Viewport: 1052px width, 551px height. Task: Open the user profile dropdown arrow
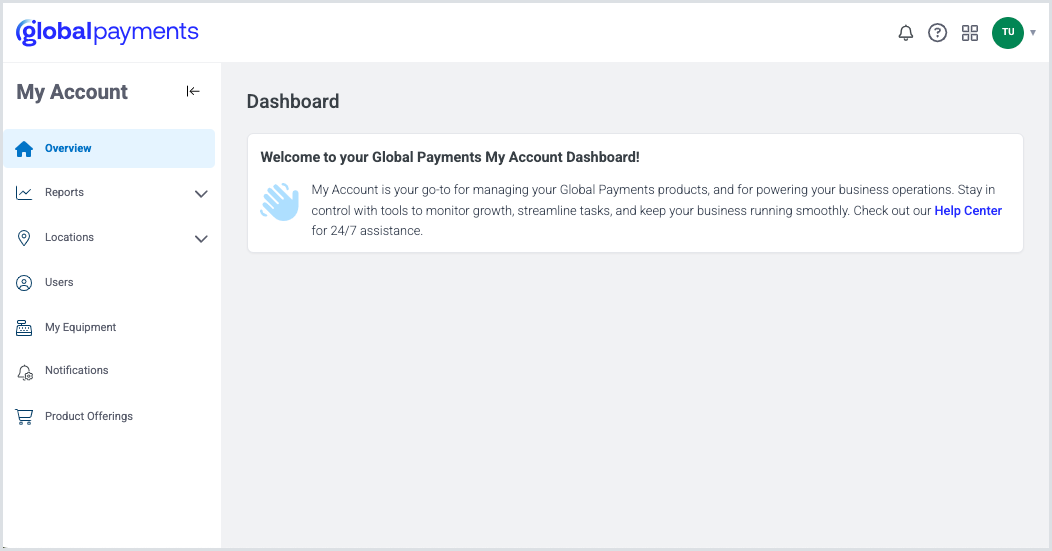click(x=1033, y=33)
